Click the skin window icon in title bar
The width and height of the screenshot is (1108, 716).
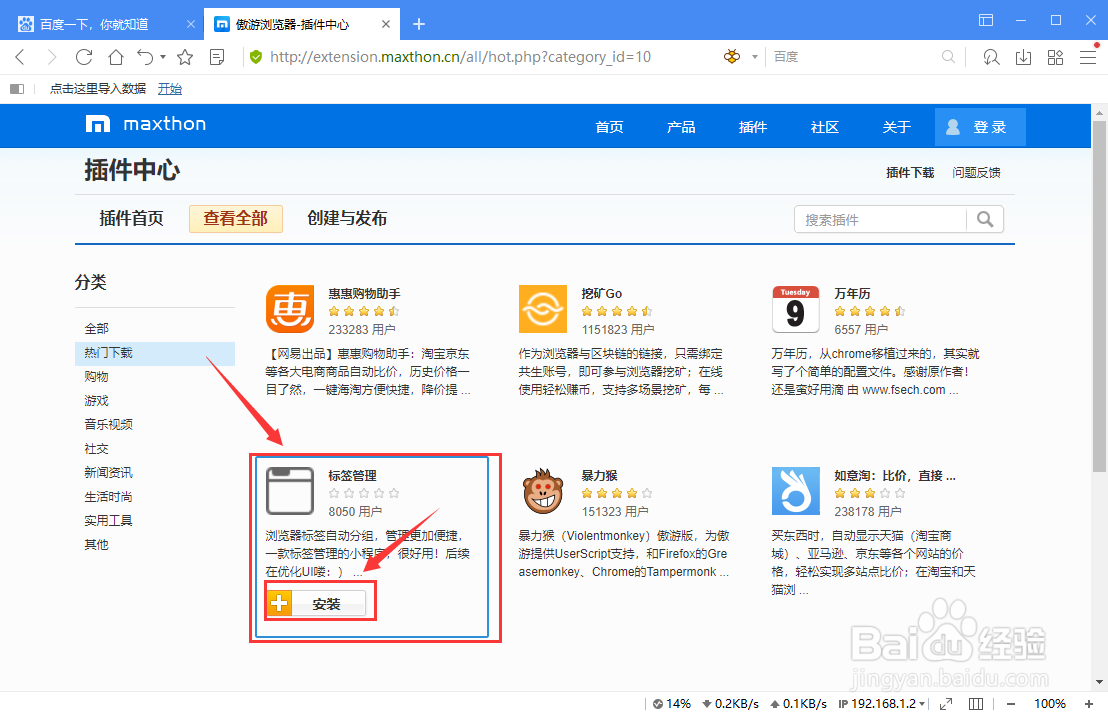tap(986, 20)
